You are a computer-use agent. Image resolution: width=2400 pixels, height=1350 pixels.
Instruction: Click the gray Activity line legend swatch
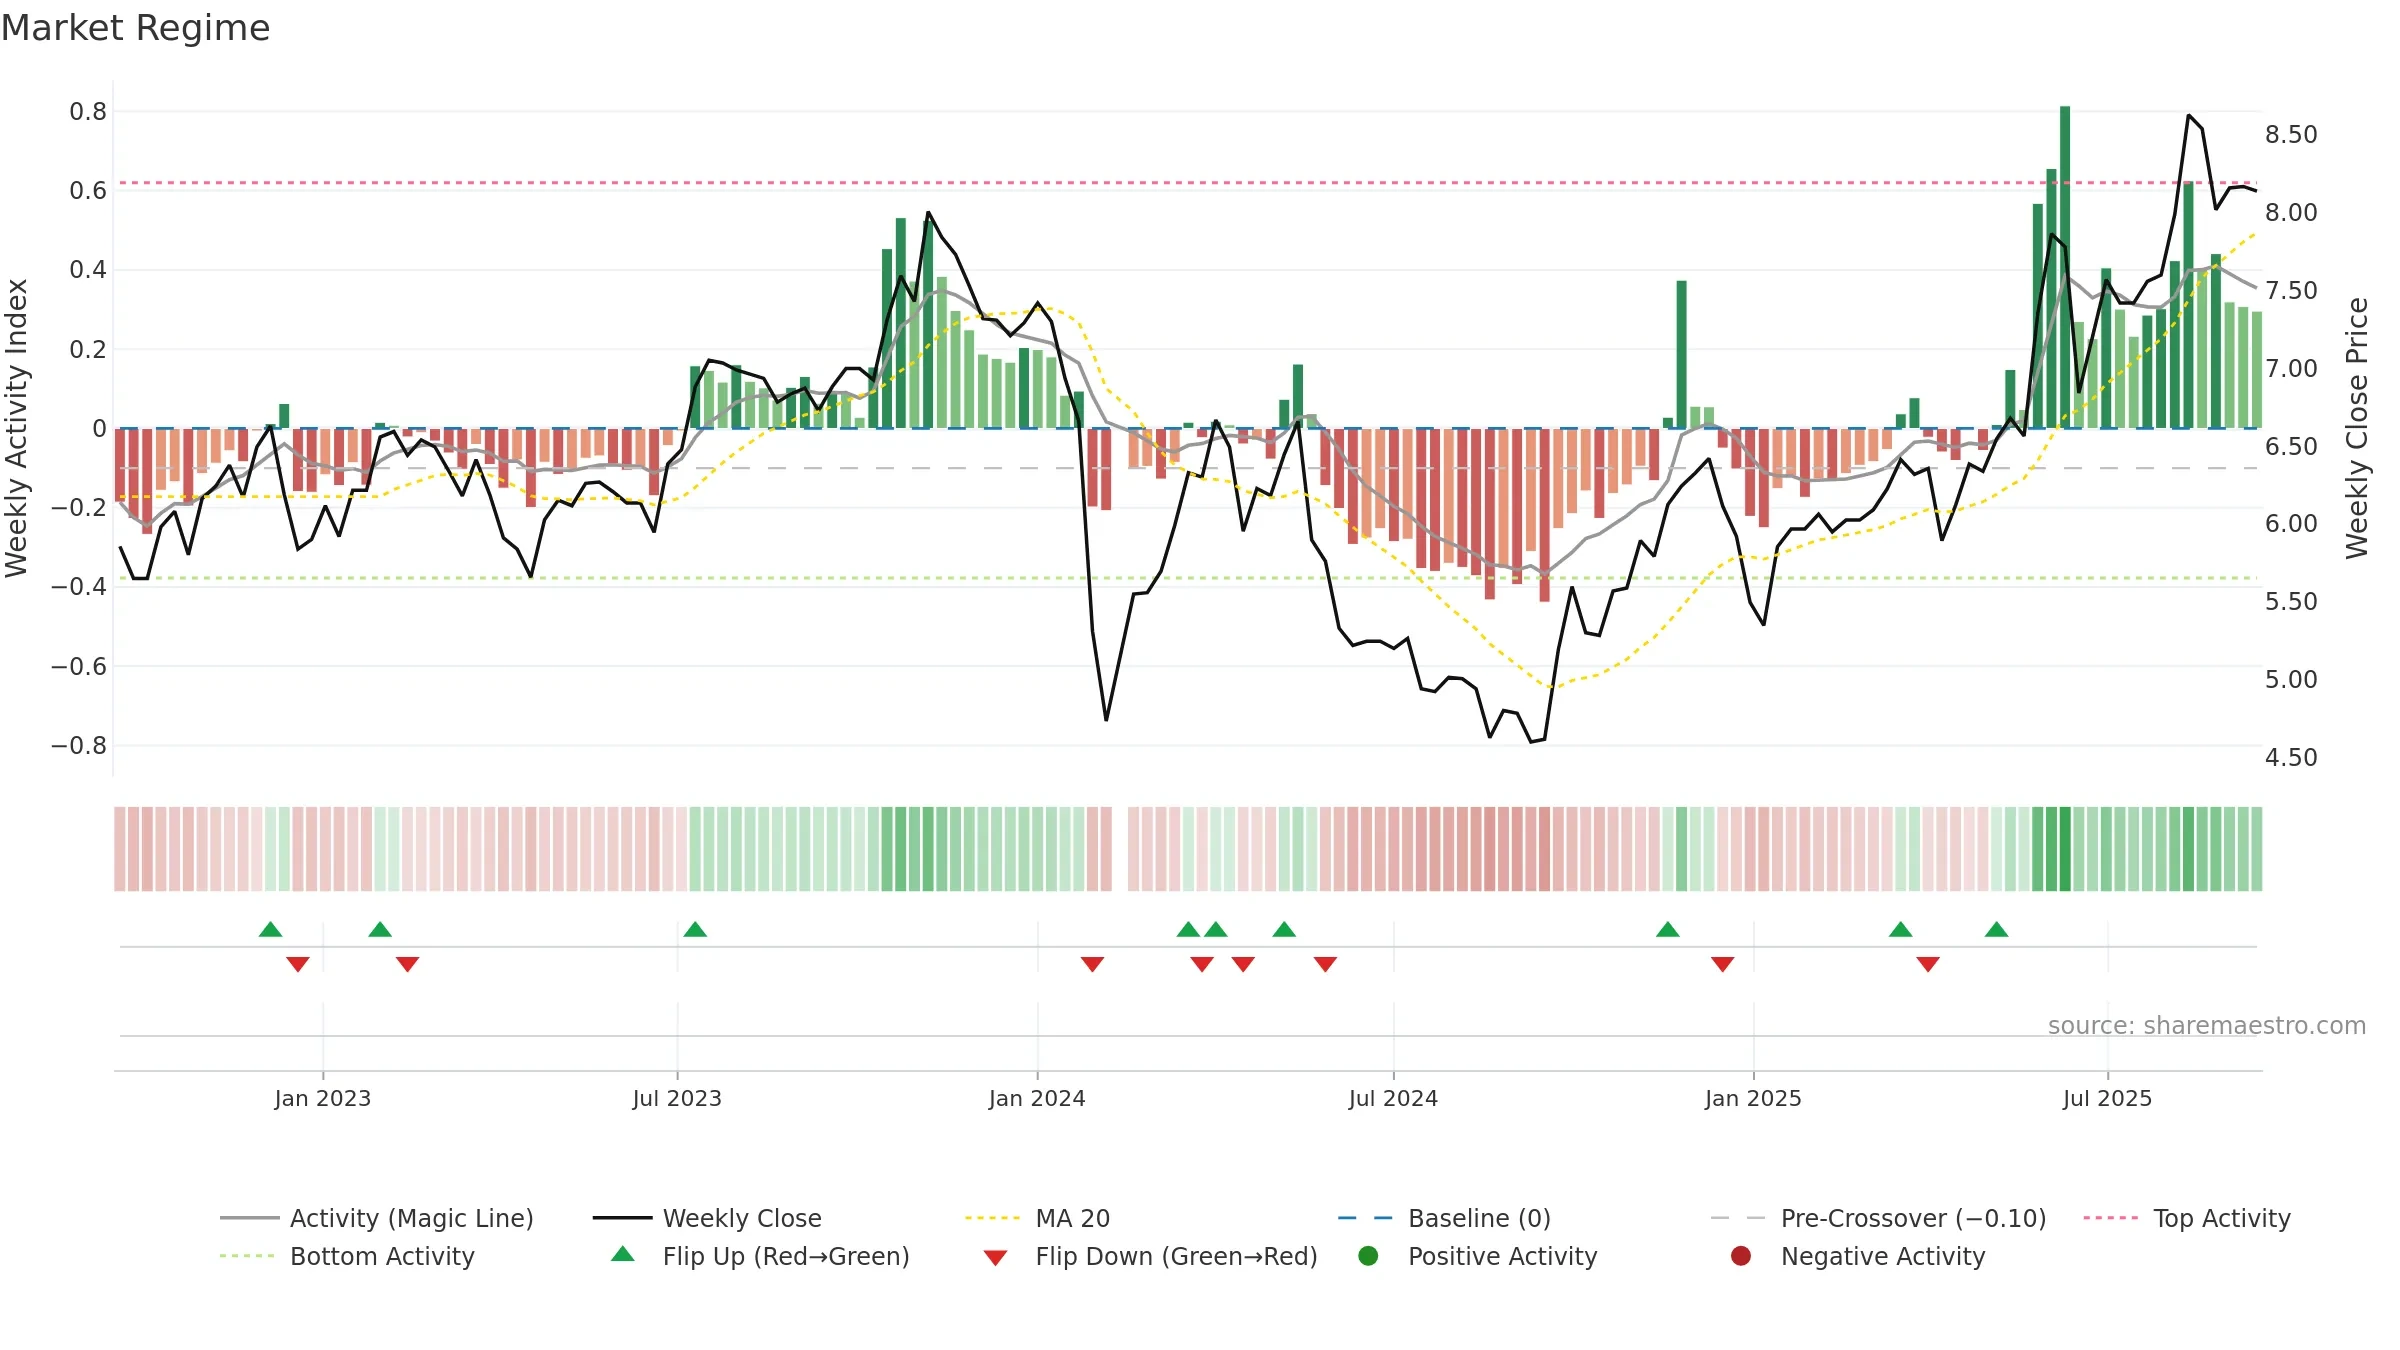click(x=249, y=1218)
